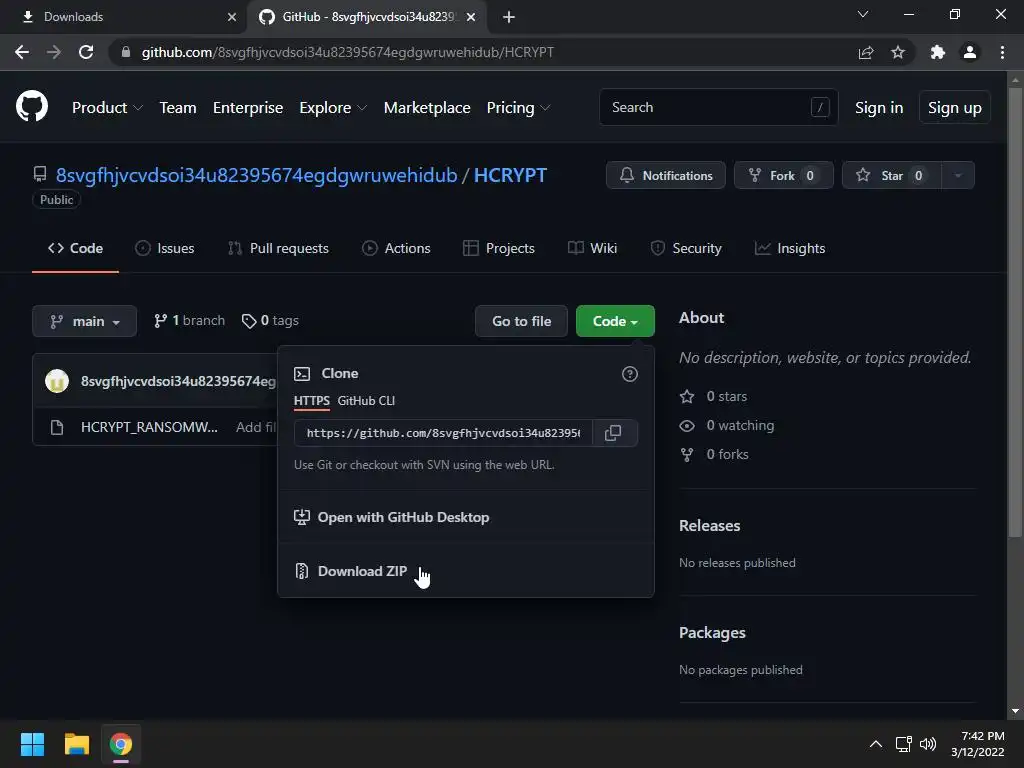
Task: Open File Explorer from taskbar
Action: [76, 744]
